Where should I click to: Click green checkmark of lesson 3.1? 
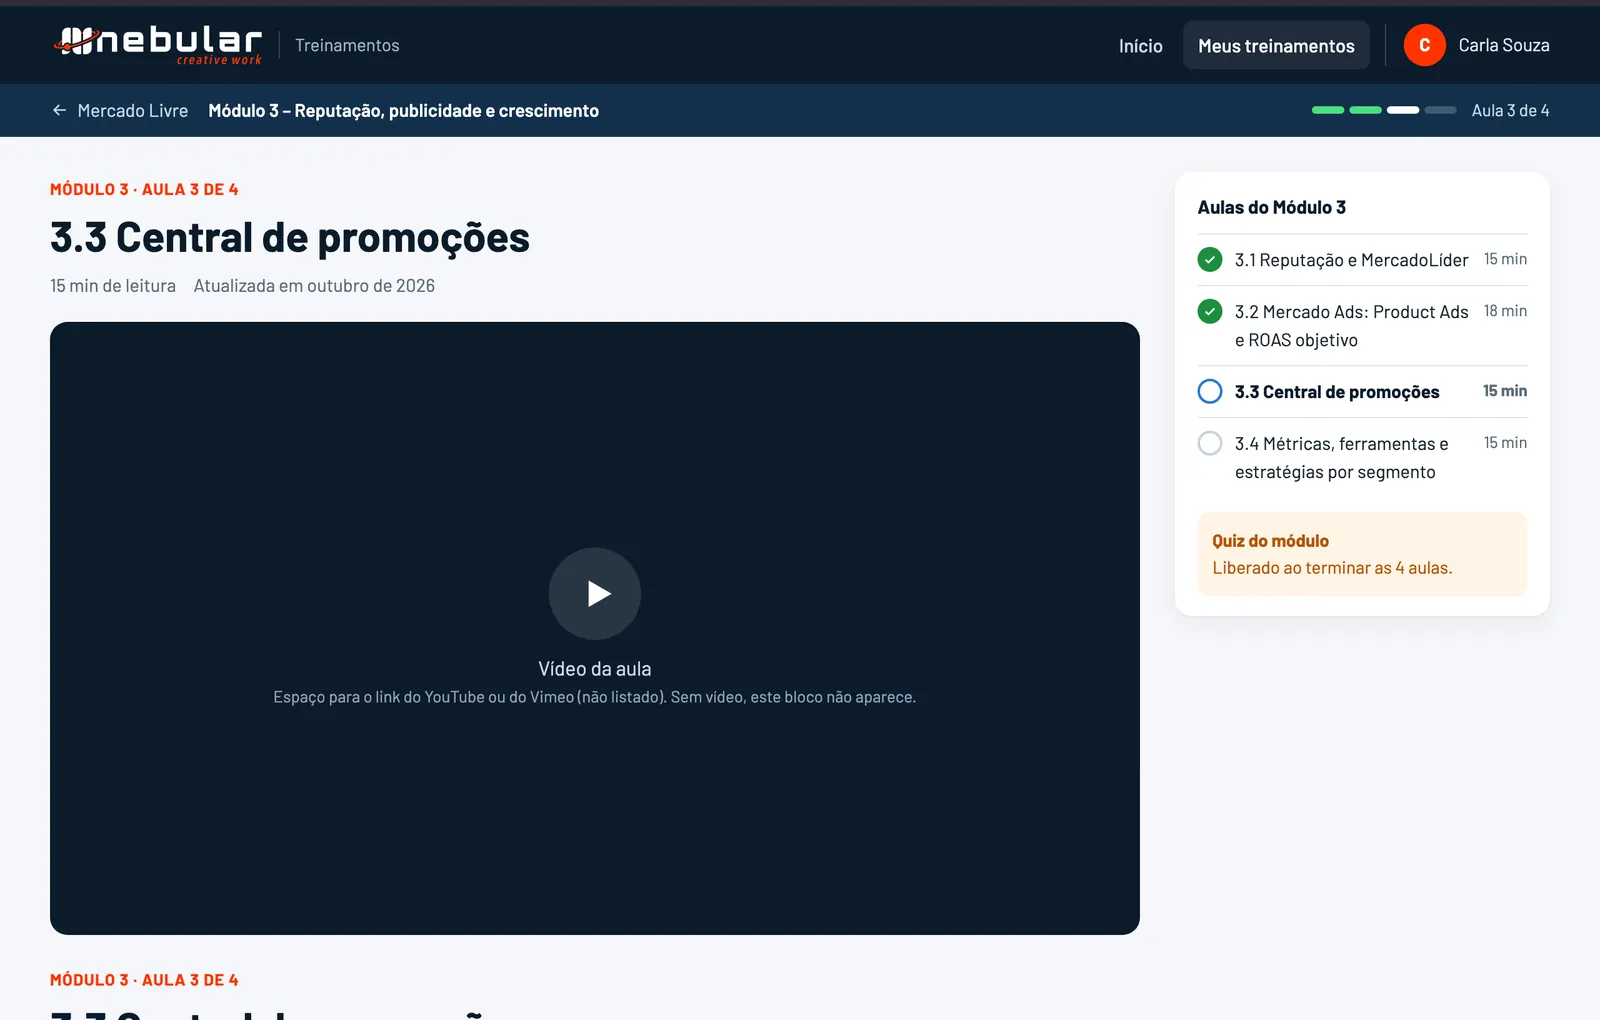[1210, 260]
